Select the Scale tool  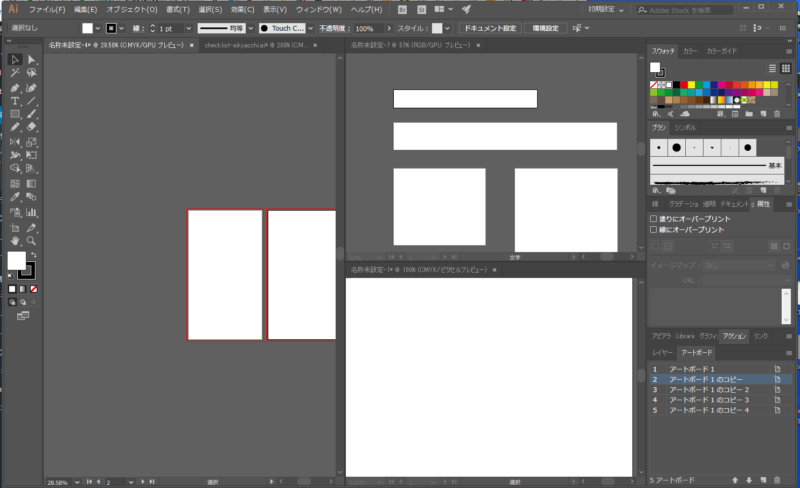click(x=31, y=142)
